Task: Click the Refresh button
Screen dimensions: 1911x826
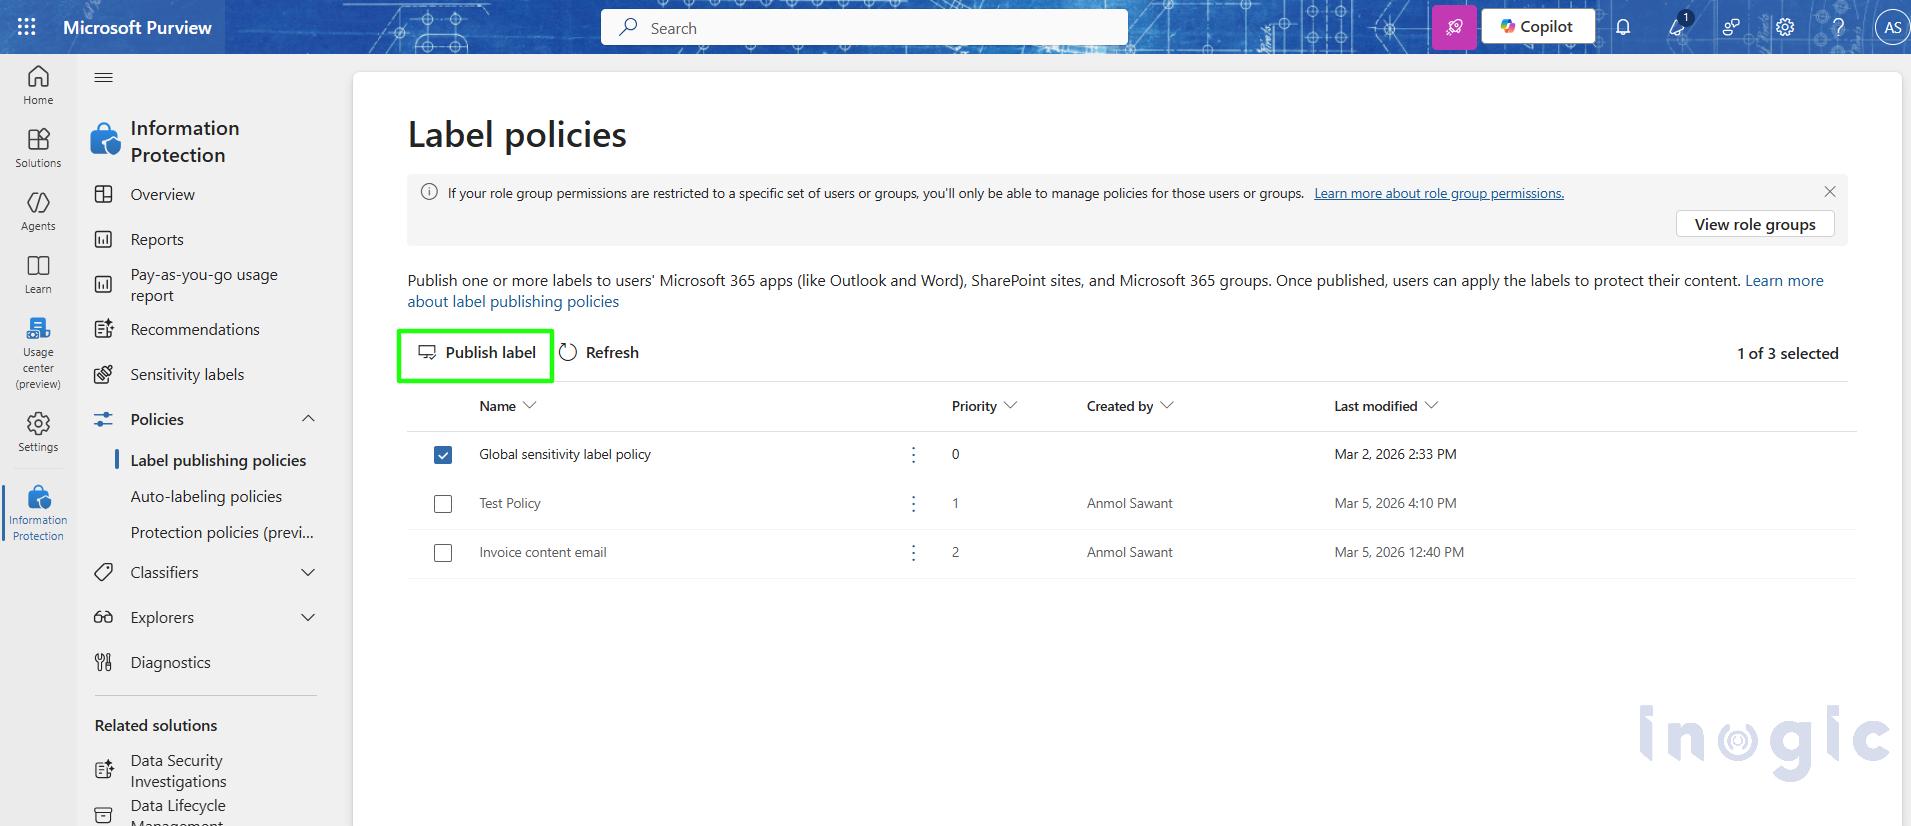Action: coord(599,352)
